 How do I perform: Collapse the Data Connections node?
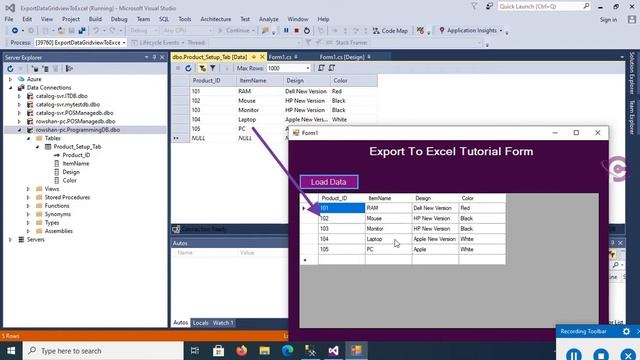point(11,88)
